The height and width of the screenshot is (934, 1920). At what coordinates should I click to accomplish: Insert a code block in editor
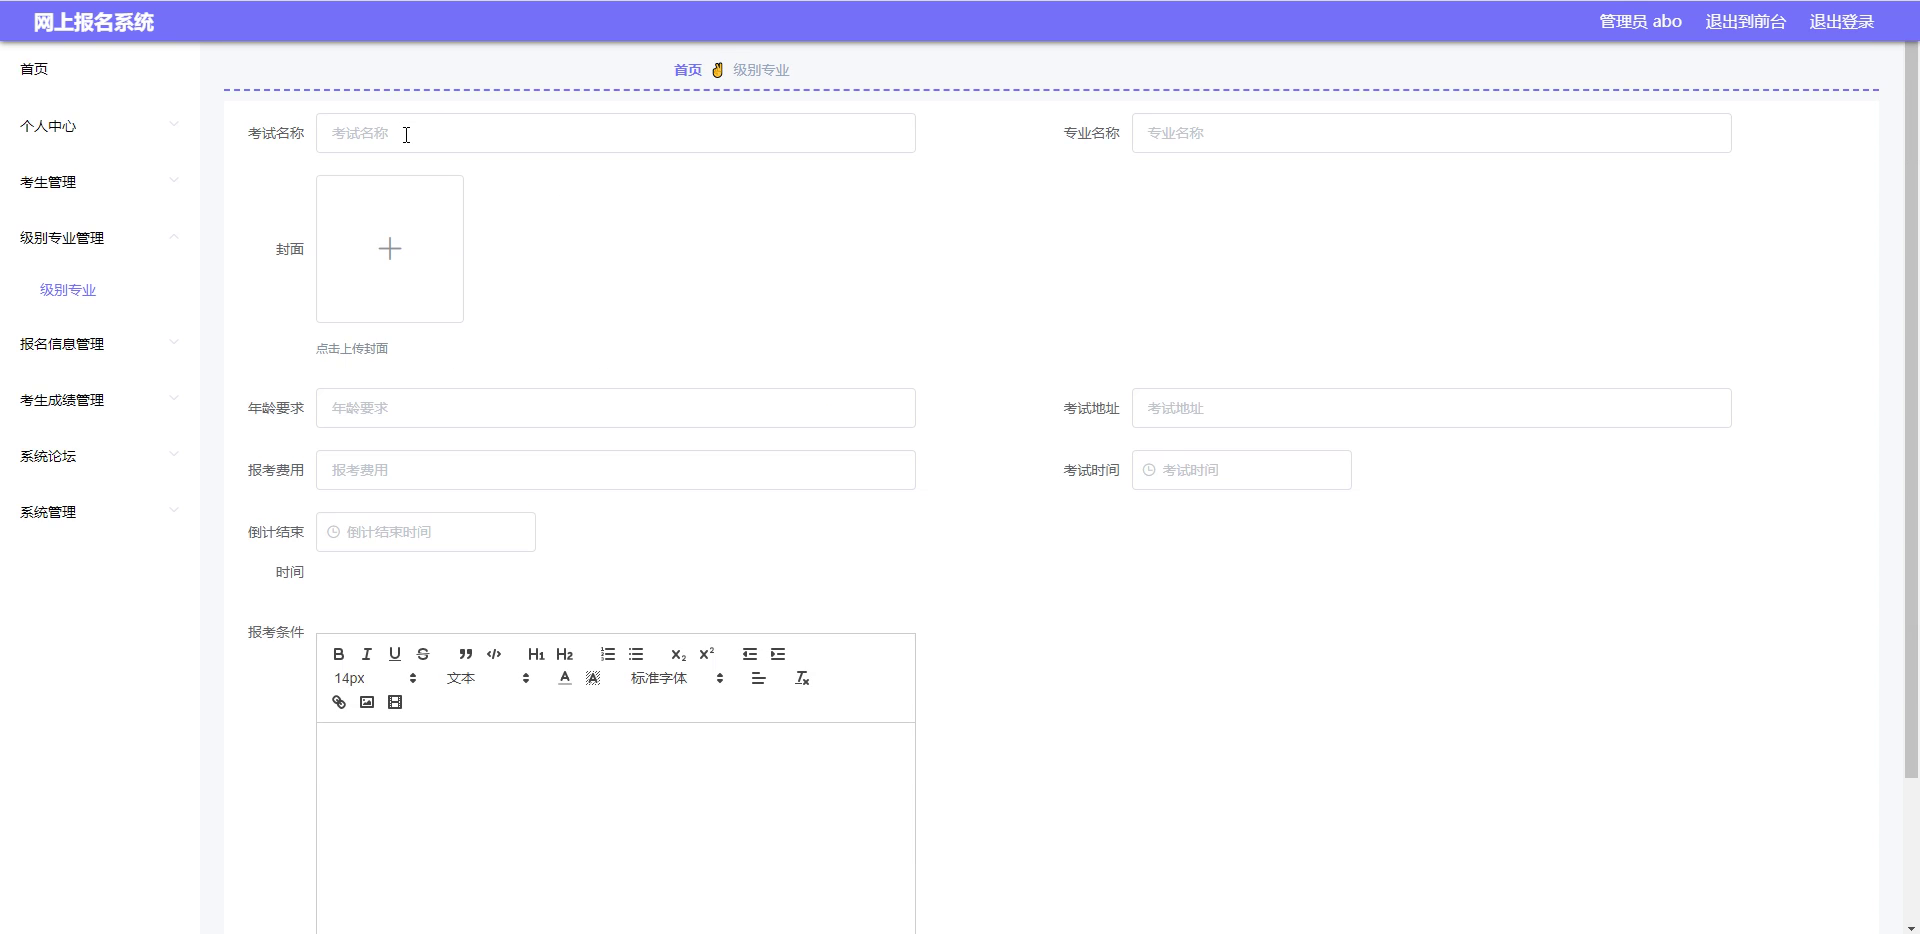[494, 654]
